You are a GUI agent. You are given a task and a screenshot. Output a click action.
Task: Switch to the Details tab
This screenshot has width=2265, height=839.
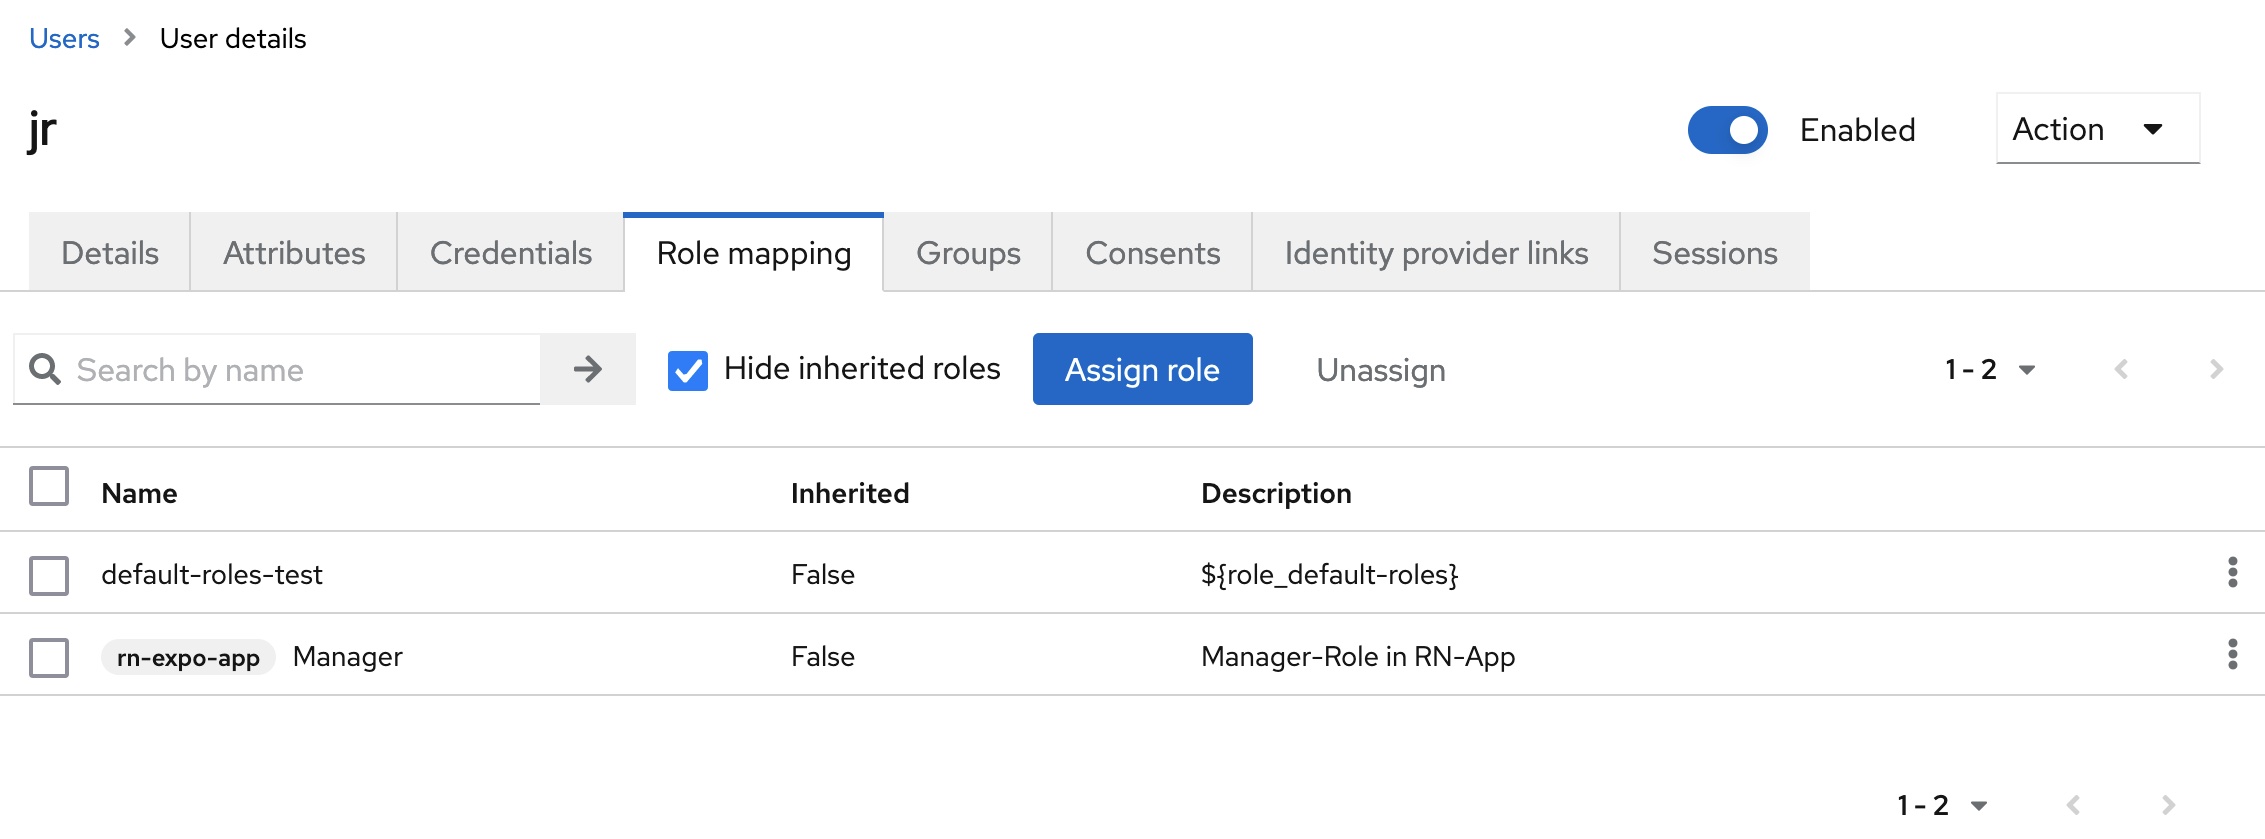110,253
